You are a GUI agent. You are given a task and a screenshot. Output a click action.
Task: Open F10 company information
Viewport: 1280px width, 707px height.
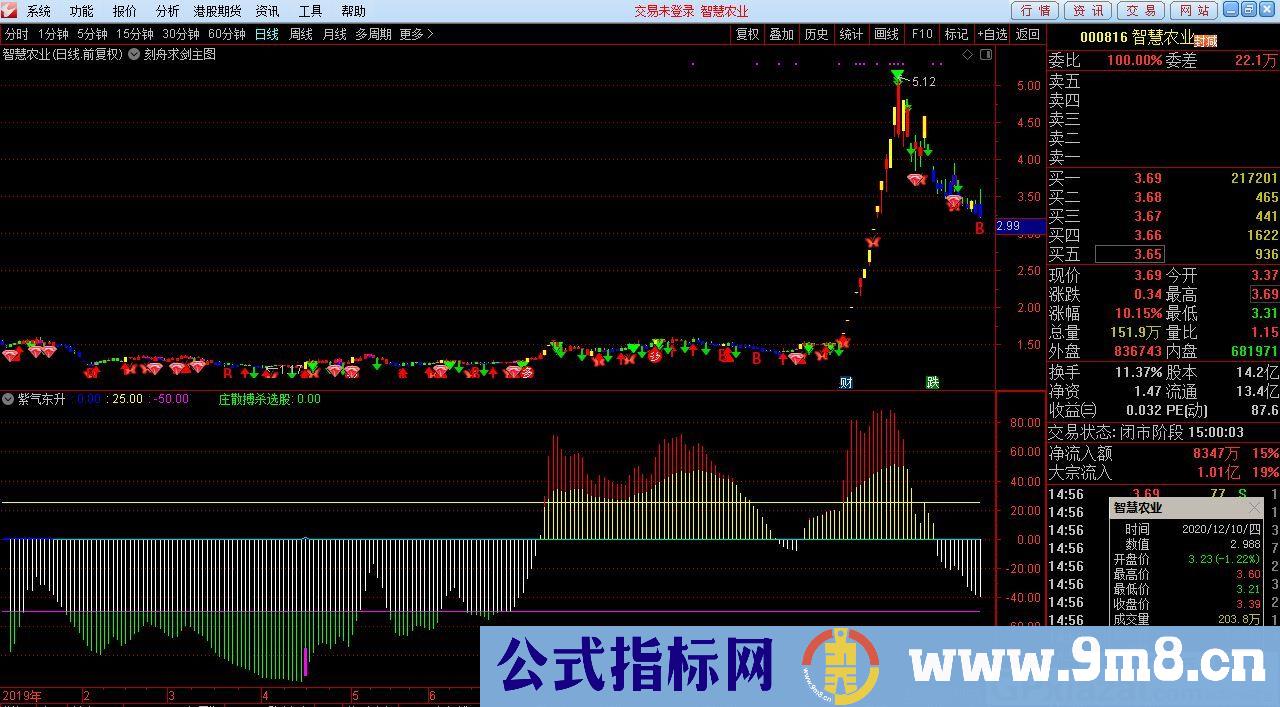click(x=922, y=34)
